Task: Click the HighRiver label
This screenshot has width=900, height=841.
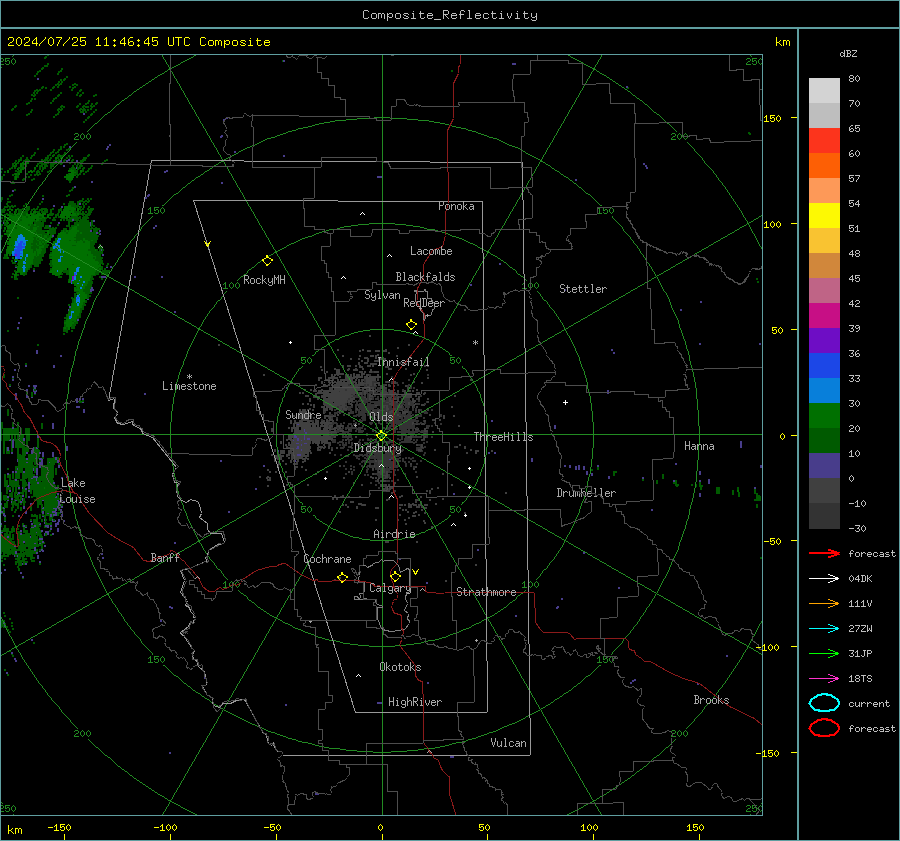Action: [x=415, y=702]
